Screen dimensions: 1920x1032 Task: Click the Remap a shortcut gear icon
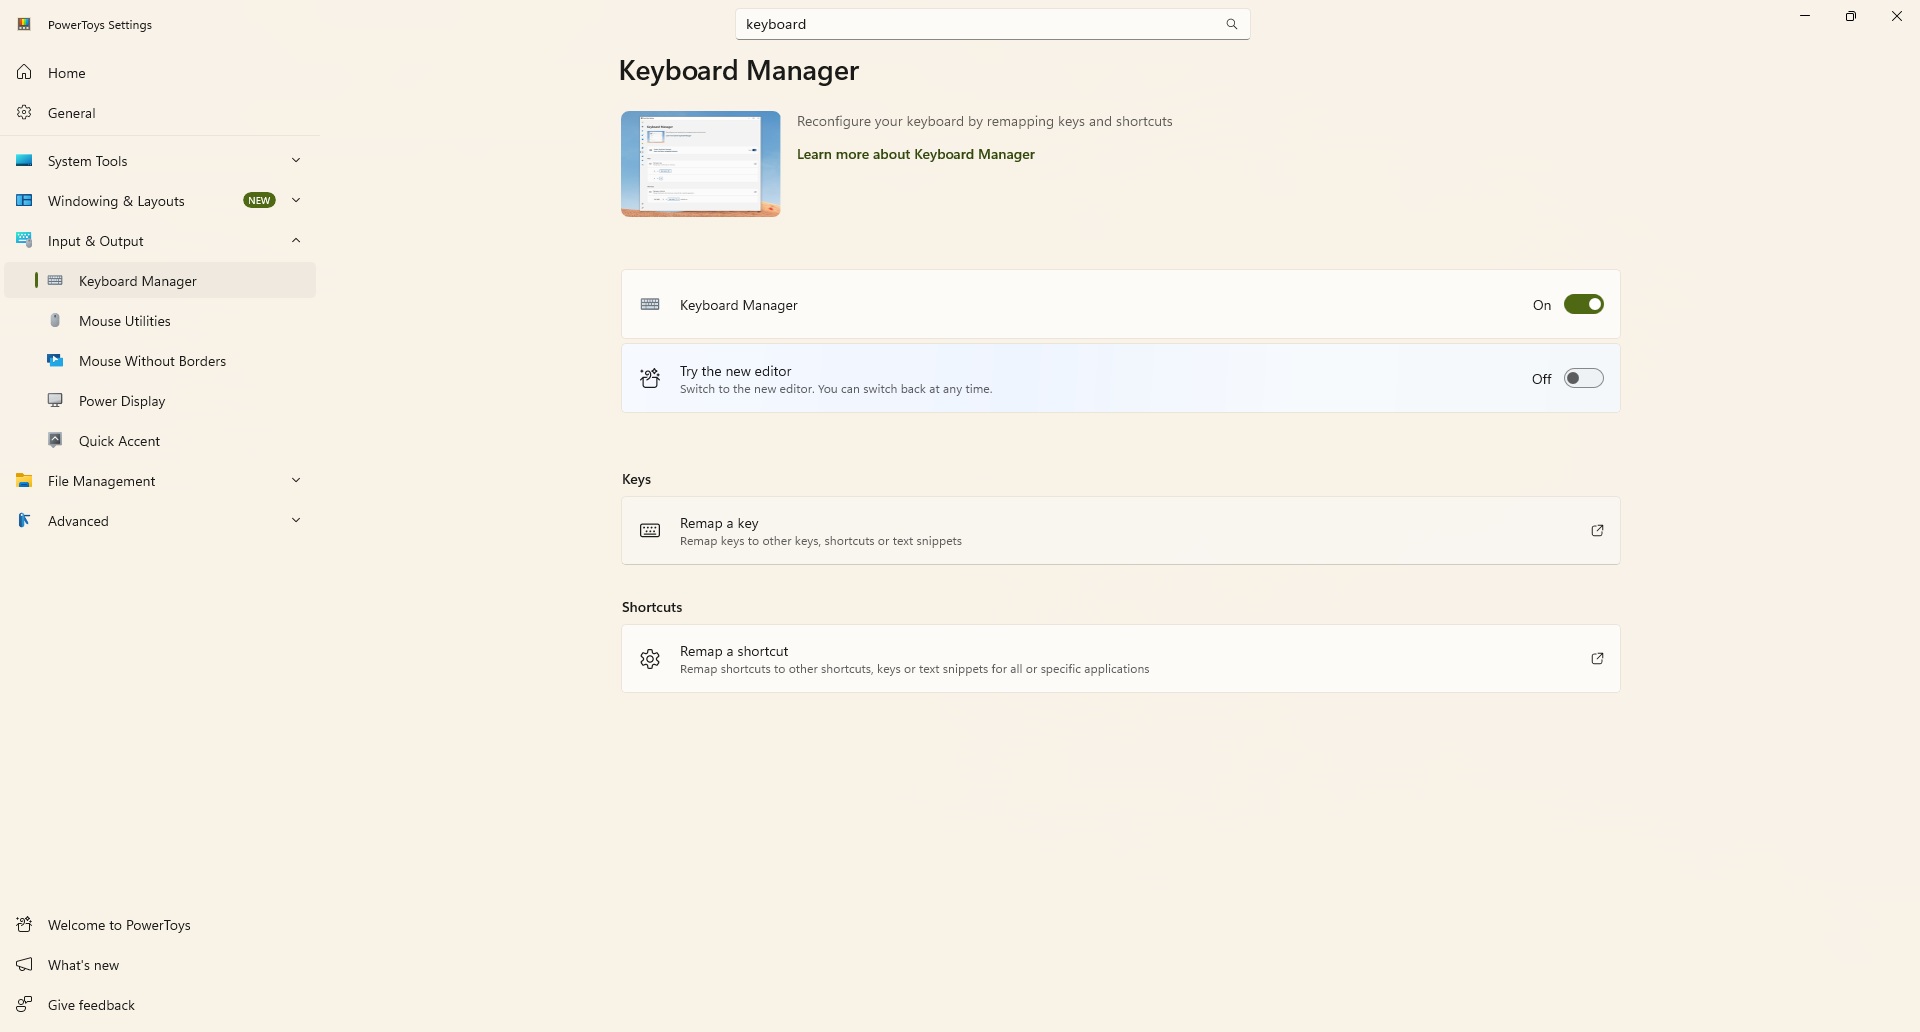pos(650,659)
